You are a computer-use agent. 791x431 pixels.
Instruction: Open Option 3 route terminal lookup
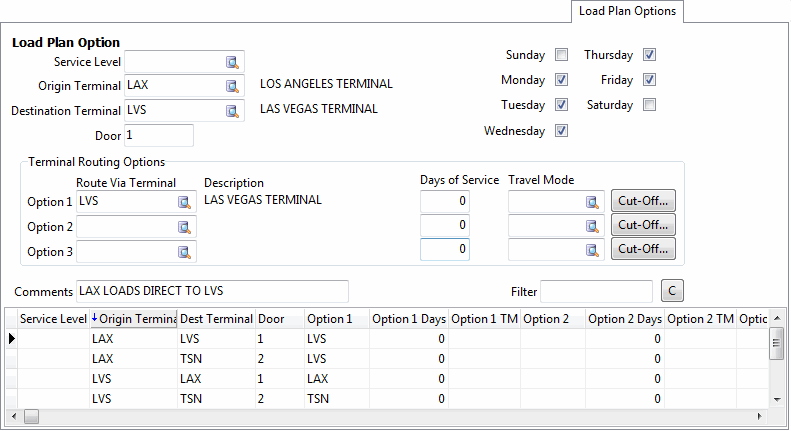pos(184,251)
